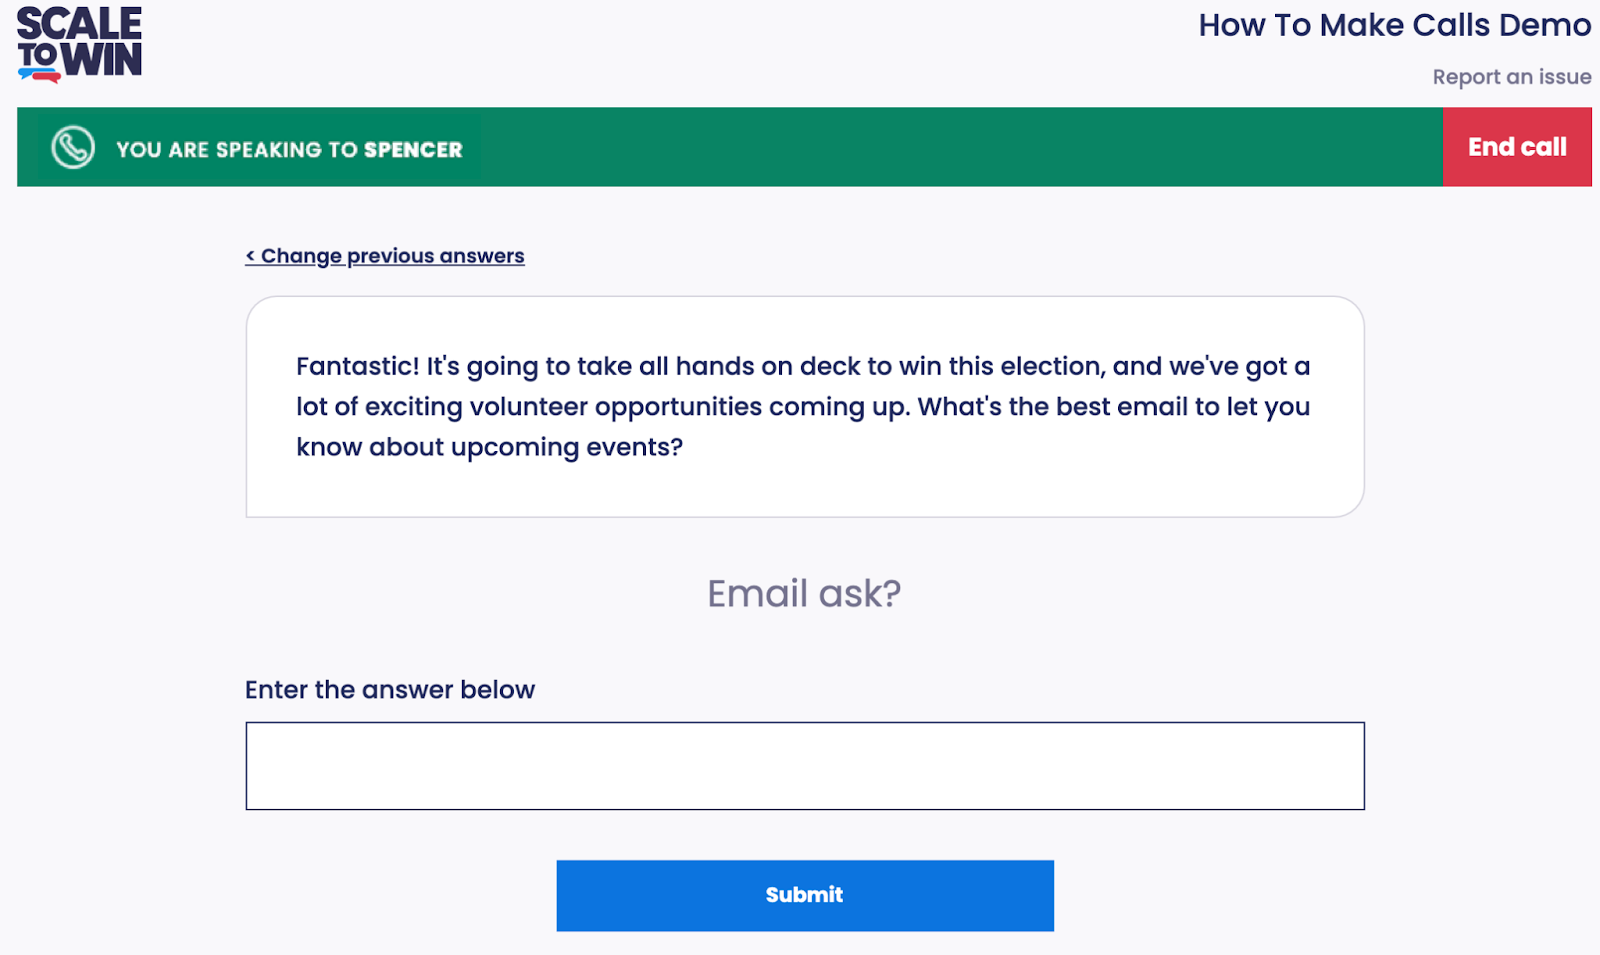Click the script's "know about upcoming events?" line
The height and width of the screenshot is (955, 1600).
[x=489, y=447]
